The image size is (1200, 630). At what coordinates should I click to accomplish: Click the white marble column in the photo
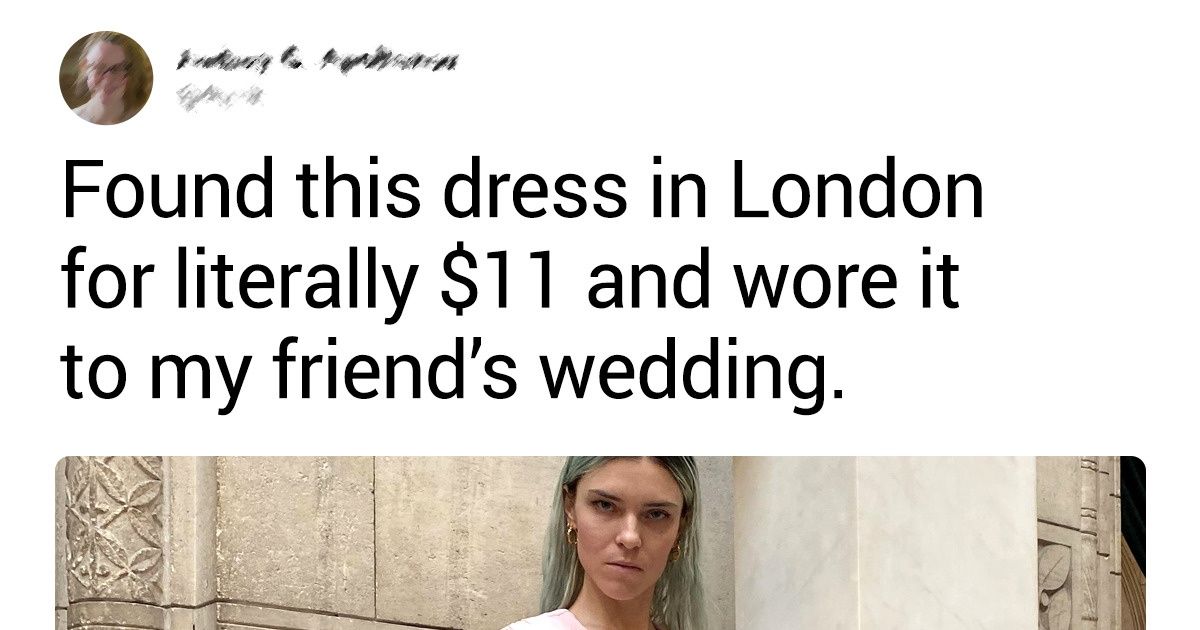point(885,543)
